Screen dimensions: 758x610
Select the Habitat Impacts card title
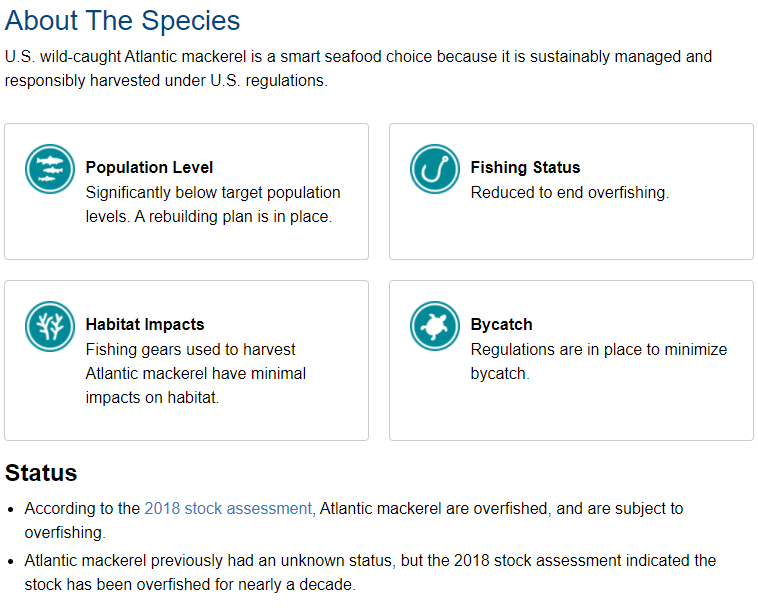[x=145, y=324]
